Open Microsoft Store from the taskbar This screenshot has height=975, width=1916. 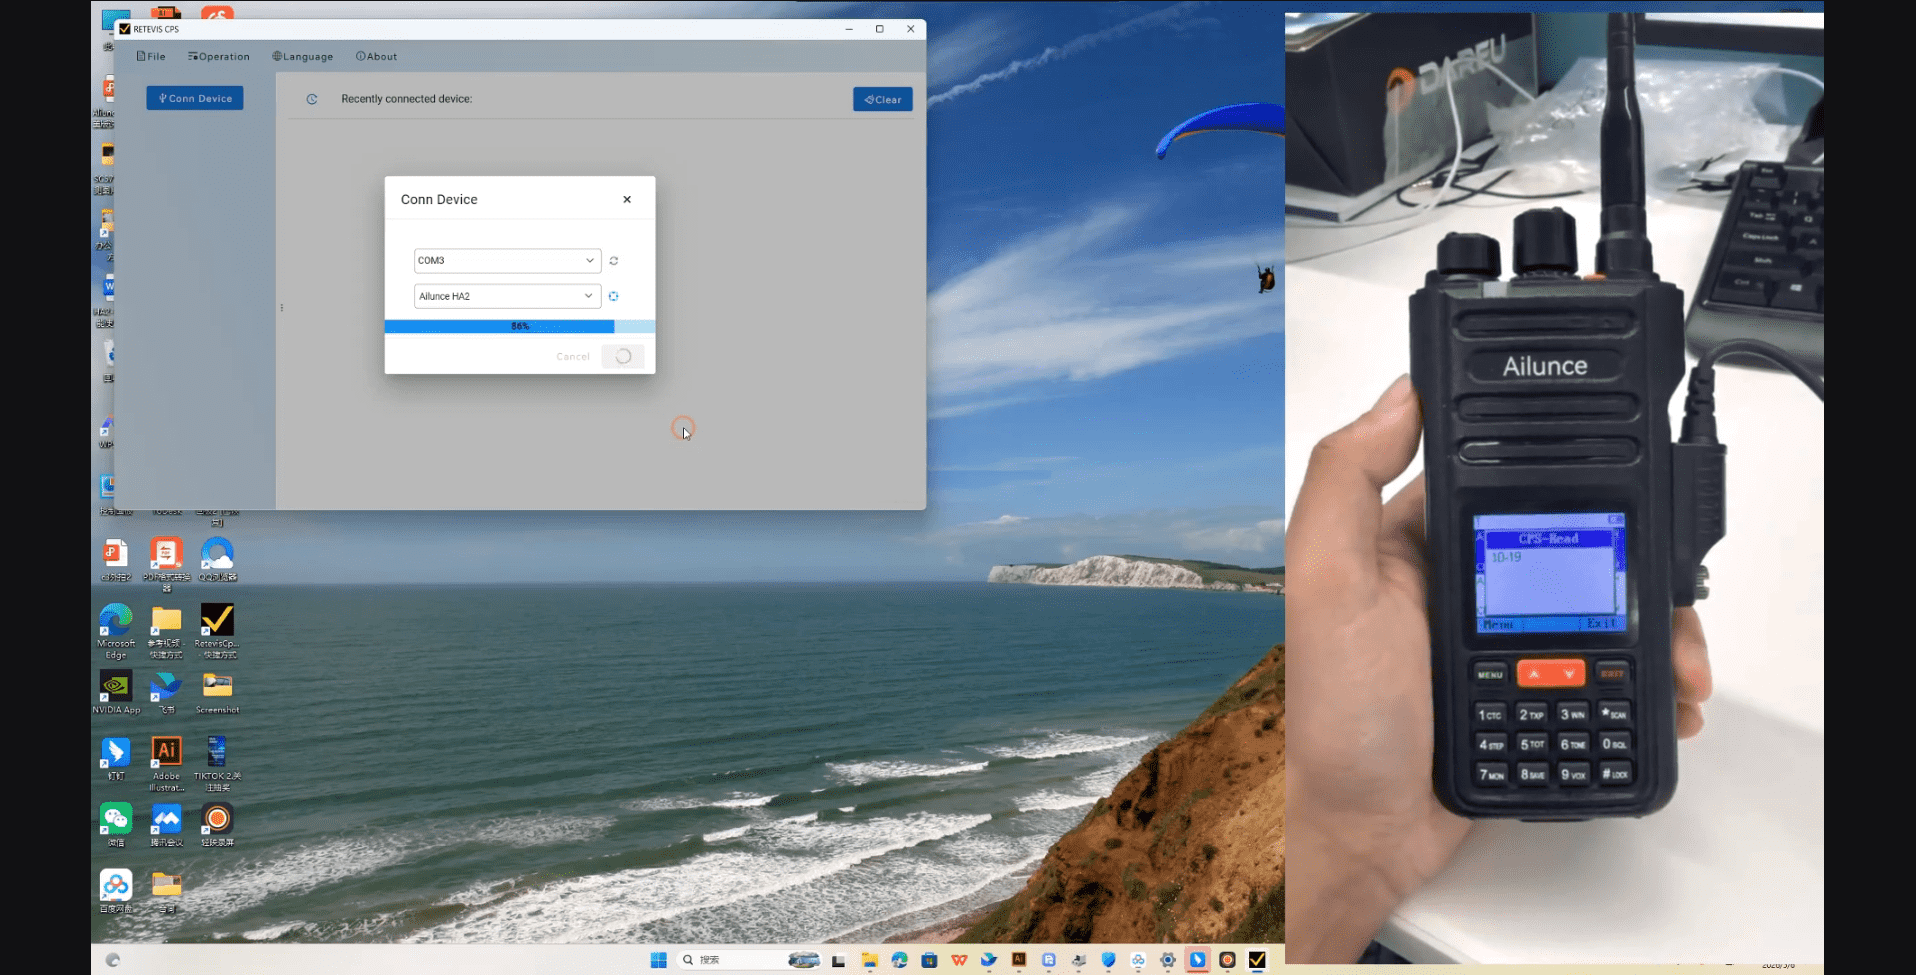point(929,960)
